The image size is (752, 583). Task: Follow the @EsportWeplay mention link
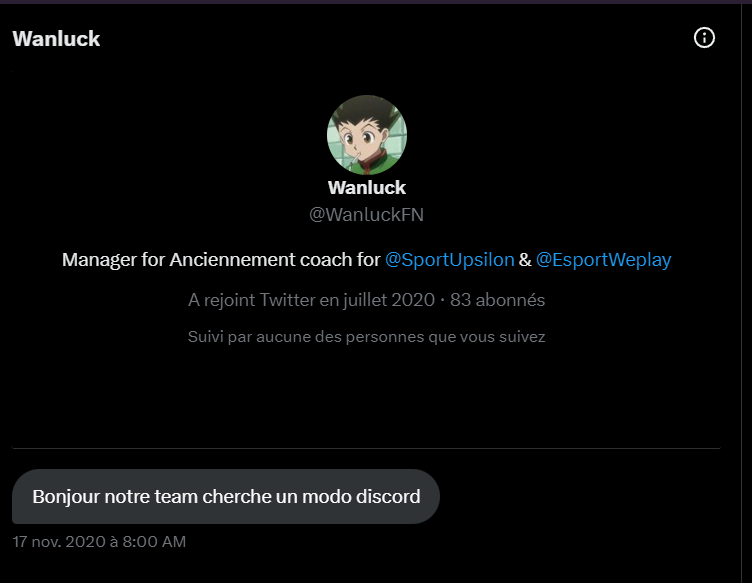[x=603, y=259]
